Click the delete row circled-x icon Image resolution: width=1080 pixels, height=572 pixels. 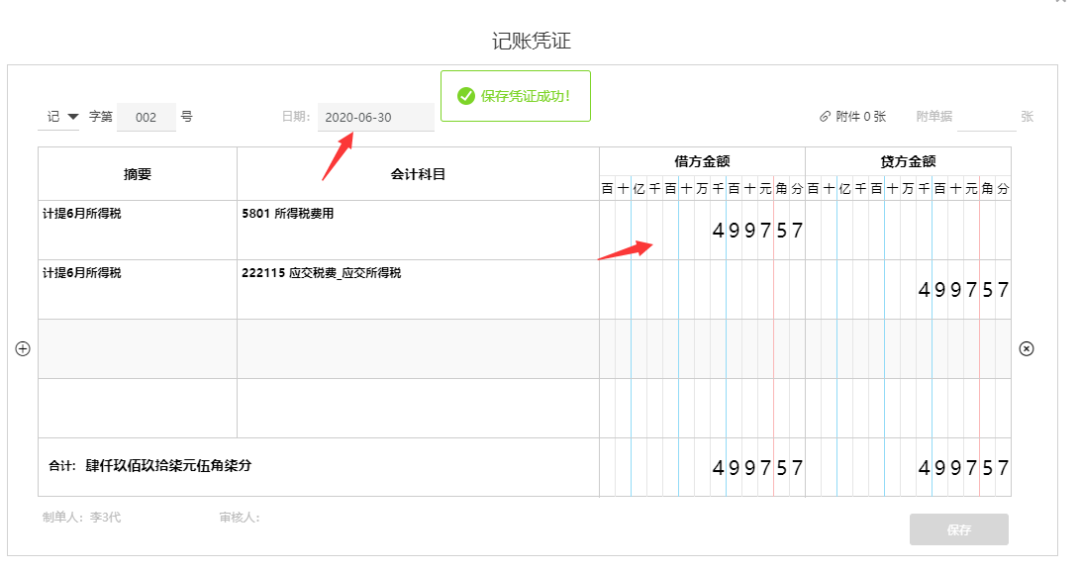coord(1026,349)
